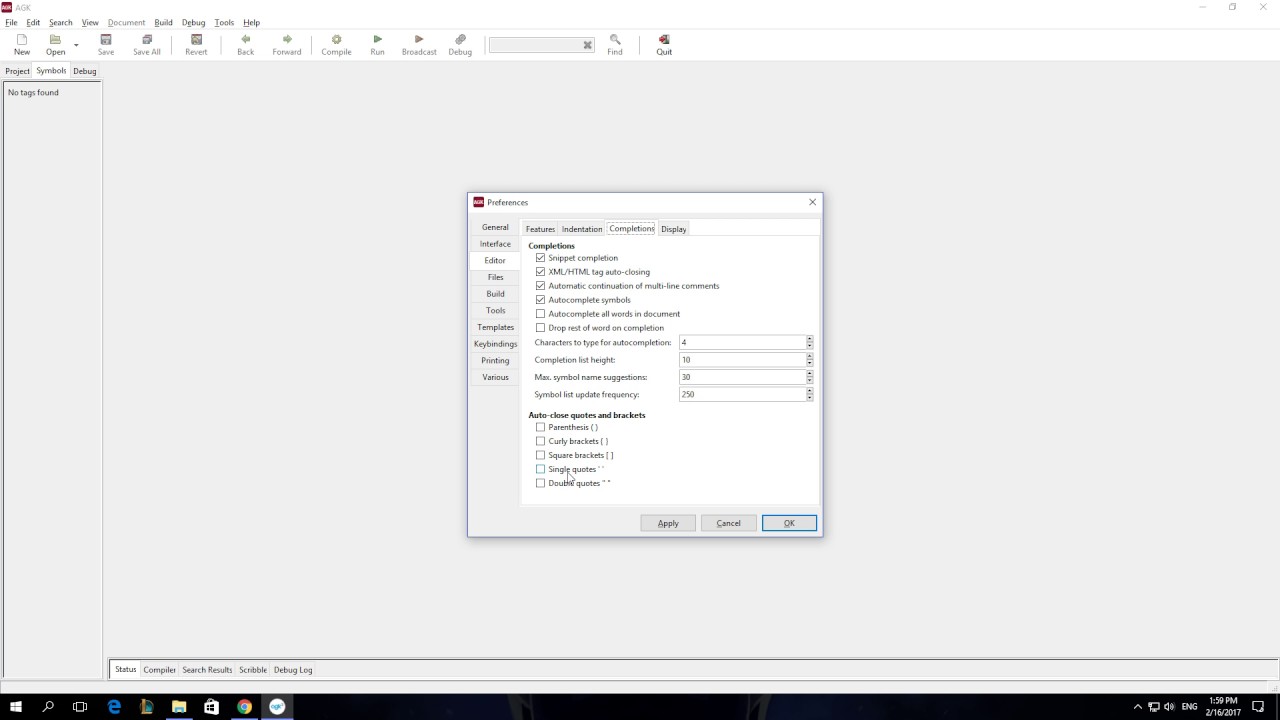Open the Edit menu
The width and height of the screenshot is (1280, 720).
pyautogui.click(x=33, y=22)
